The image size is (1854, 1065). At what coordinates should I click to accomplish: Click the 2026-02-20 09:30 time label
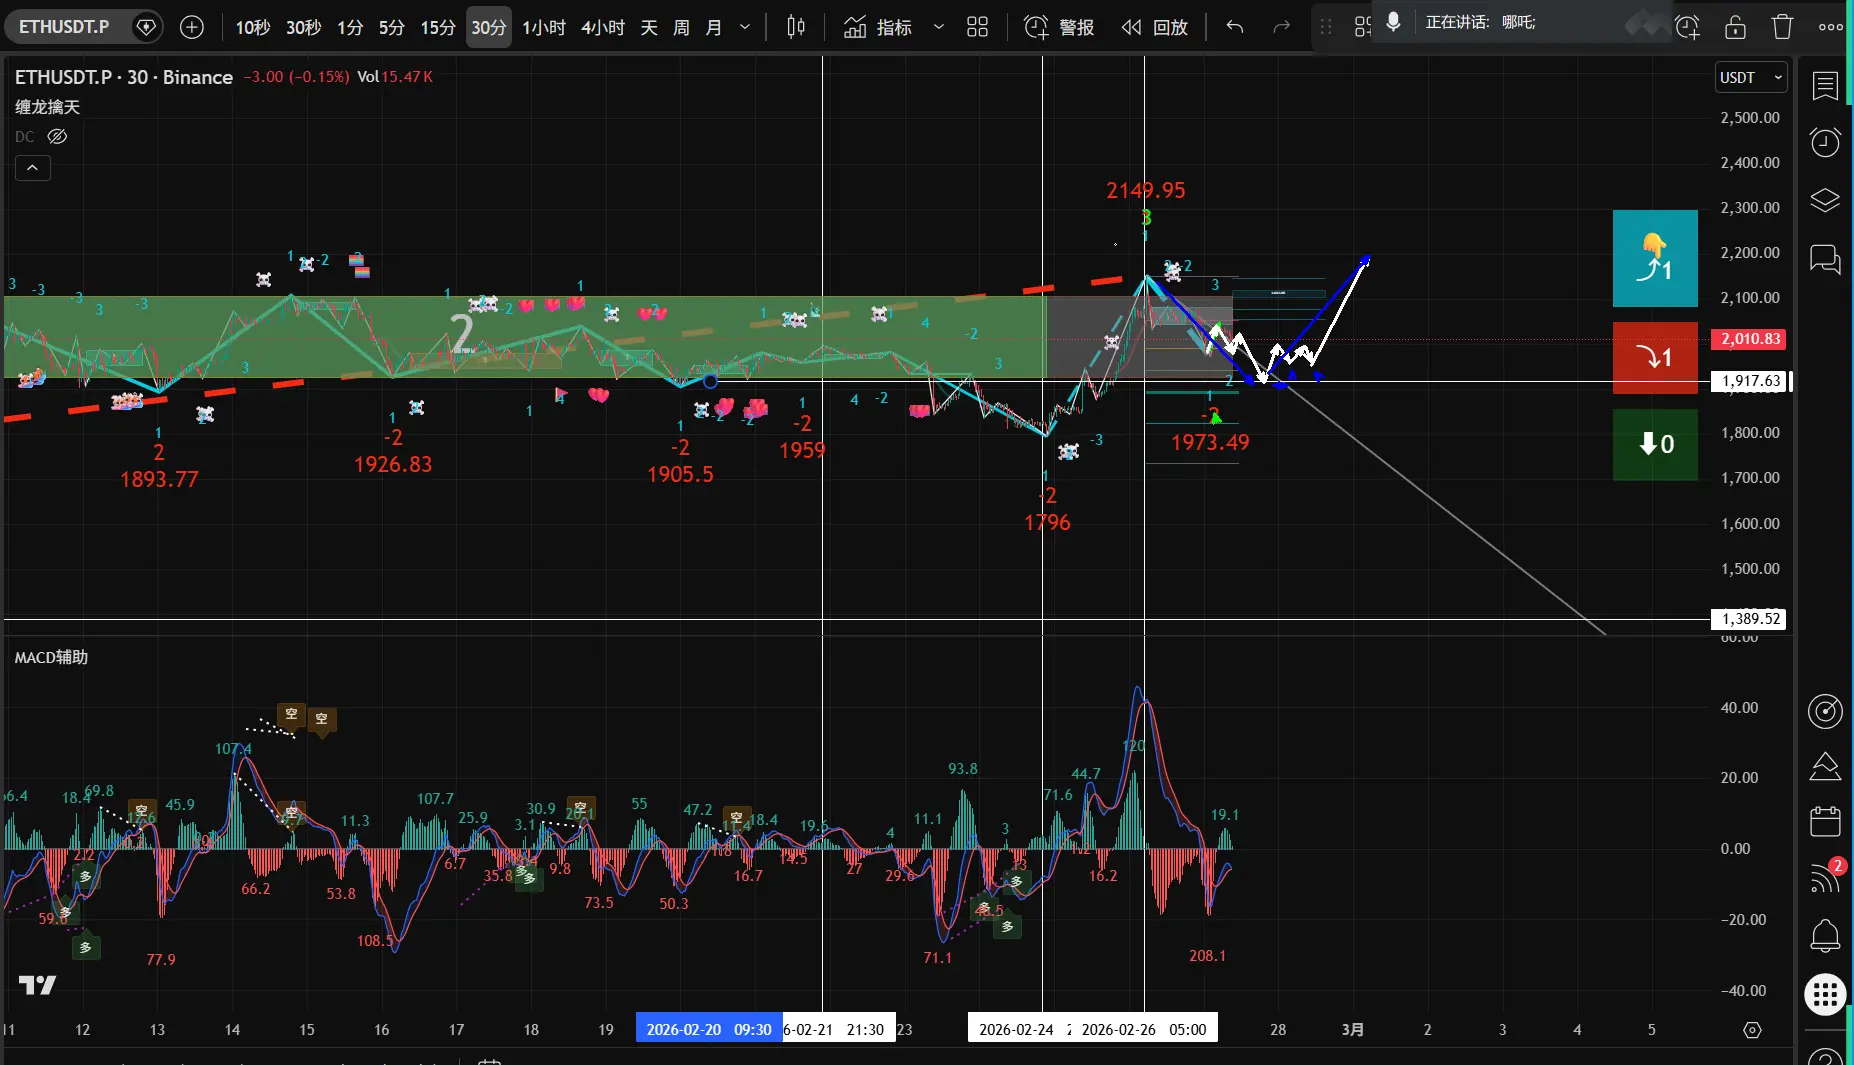pos(708,1029)
